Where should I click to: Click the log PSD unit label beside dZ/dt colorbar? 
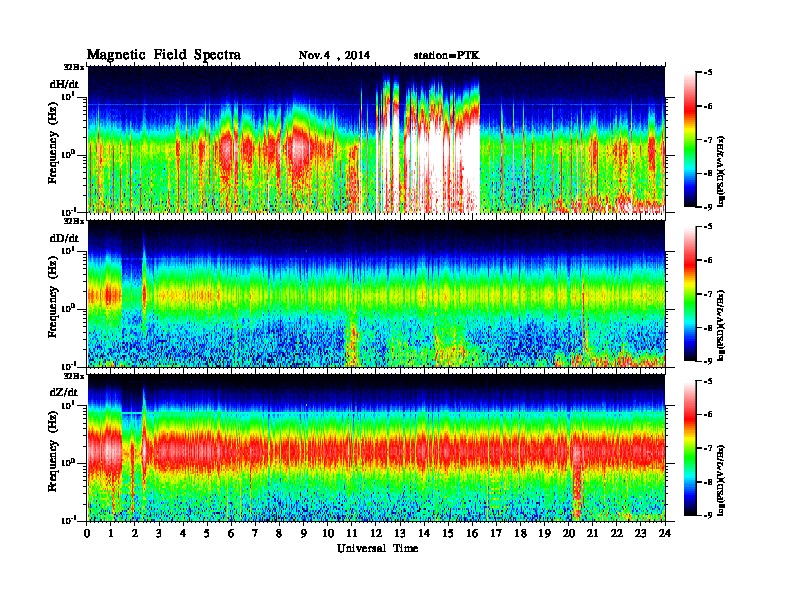pos(721,479)
